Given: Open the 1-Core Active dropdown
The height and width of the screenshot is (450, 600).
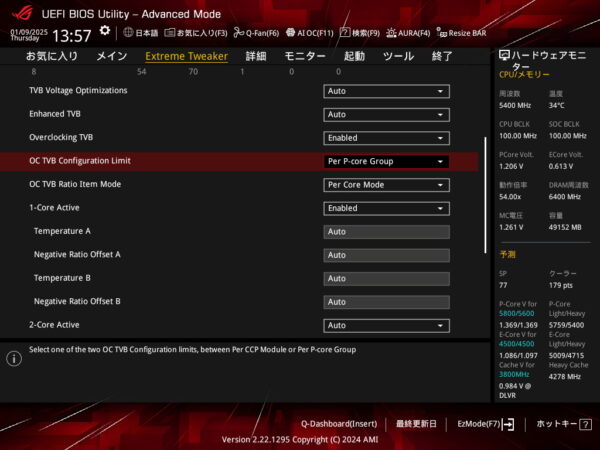Looking at the screenshot, I should 386,208.
